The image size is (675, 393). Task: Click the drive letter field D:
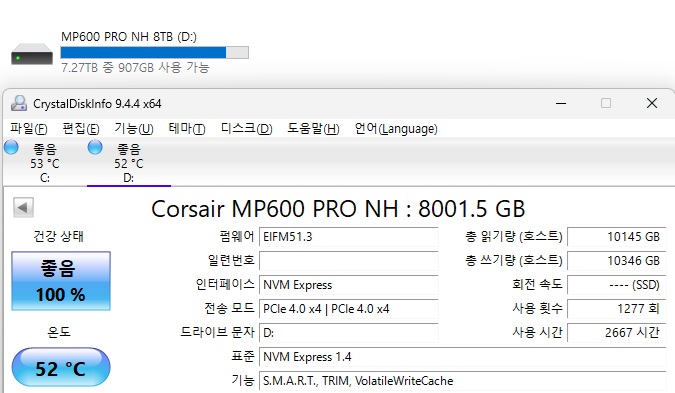pos(349,333)
